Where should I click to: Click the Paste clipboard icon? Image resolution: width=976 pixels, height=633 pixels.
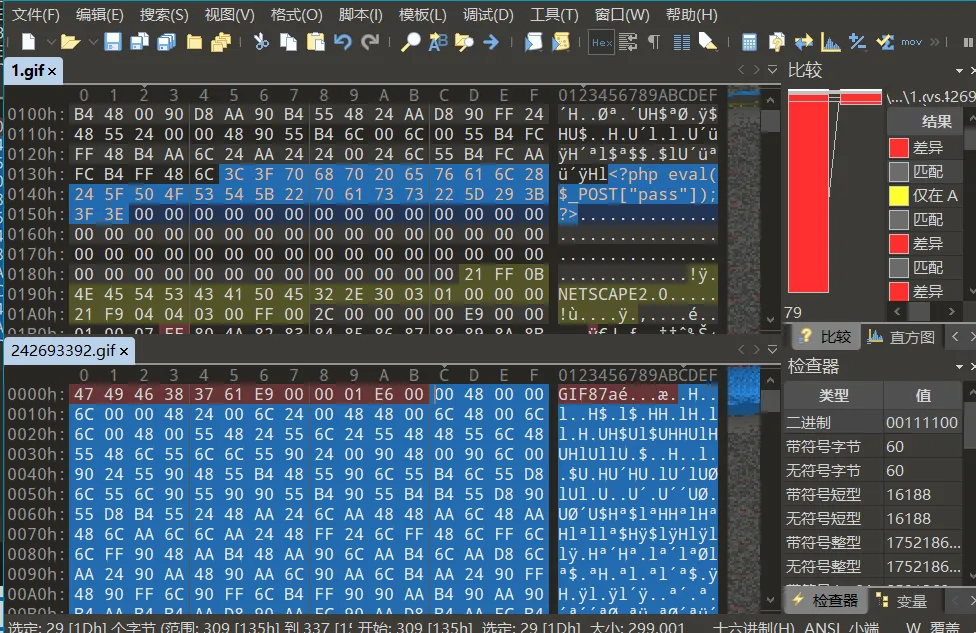click(x=316, y=42)
